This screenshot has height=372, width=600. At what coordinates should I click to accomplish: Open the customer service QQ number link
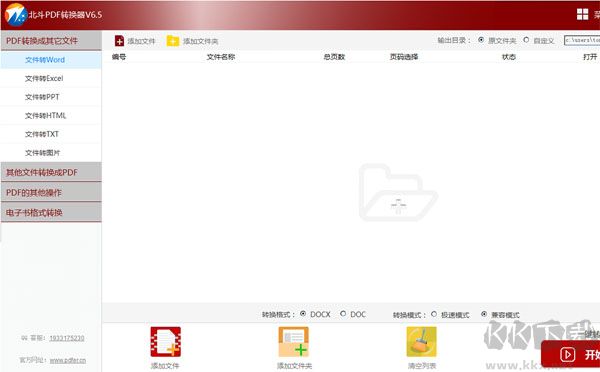(67, 338)
